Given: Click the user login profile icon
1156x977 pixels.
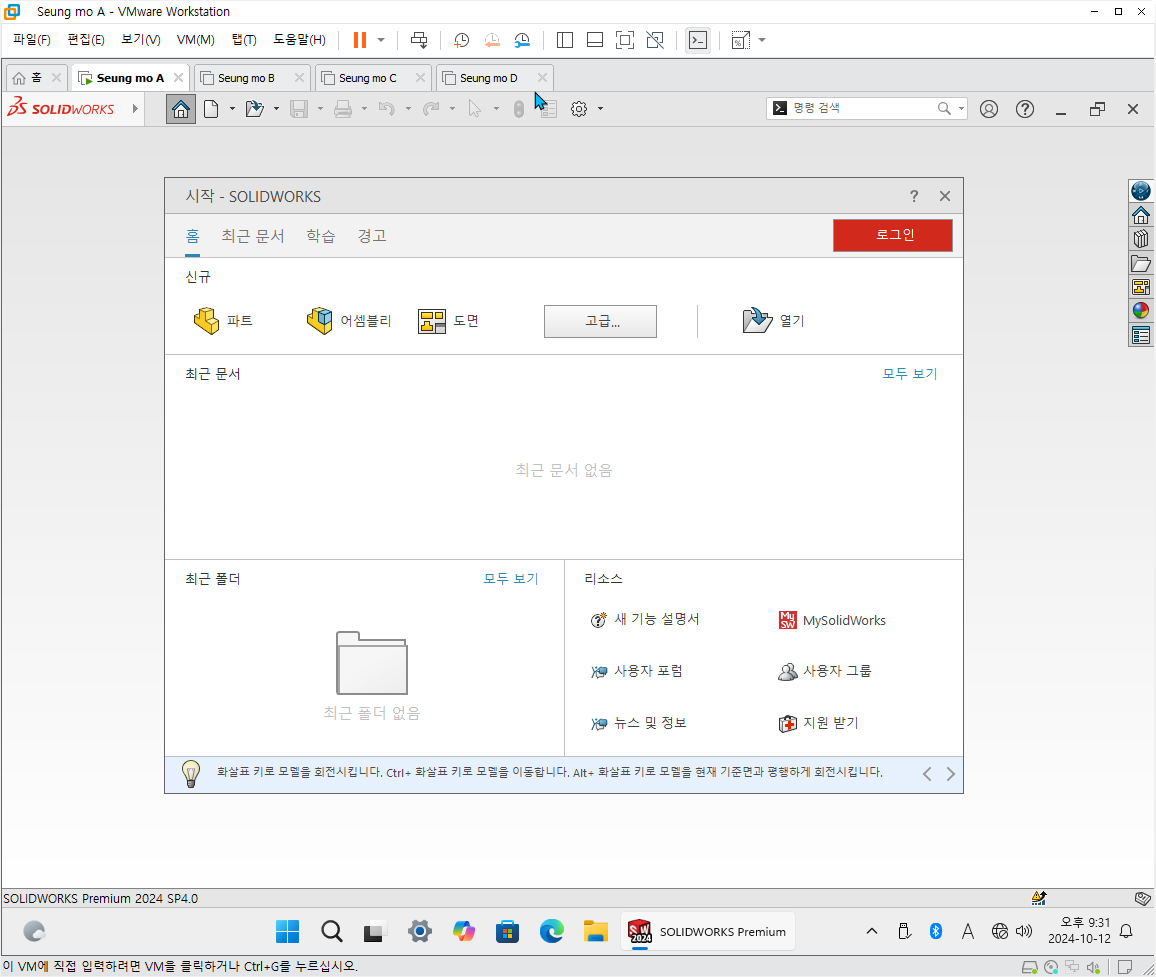Looking at the screenshot, I should 989,109.
